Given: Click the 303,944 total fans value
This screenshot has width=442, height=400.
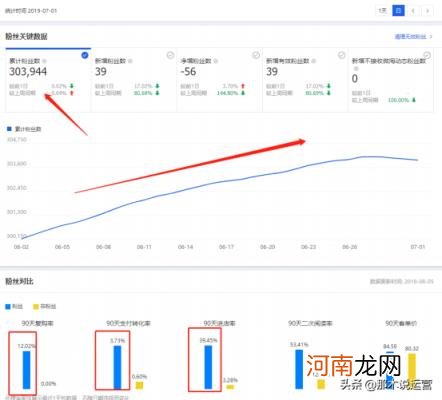Looking at the screenshot, I should coord(28,72).
